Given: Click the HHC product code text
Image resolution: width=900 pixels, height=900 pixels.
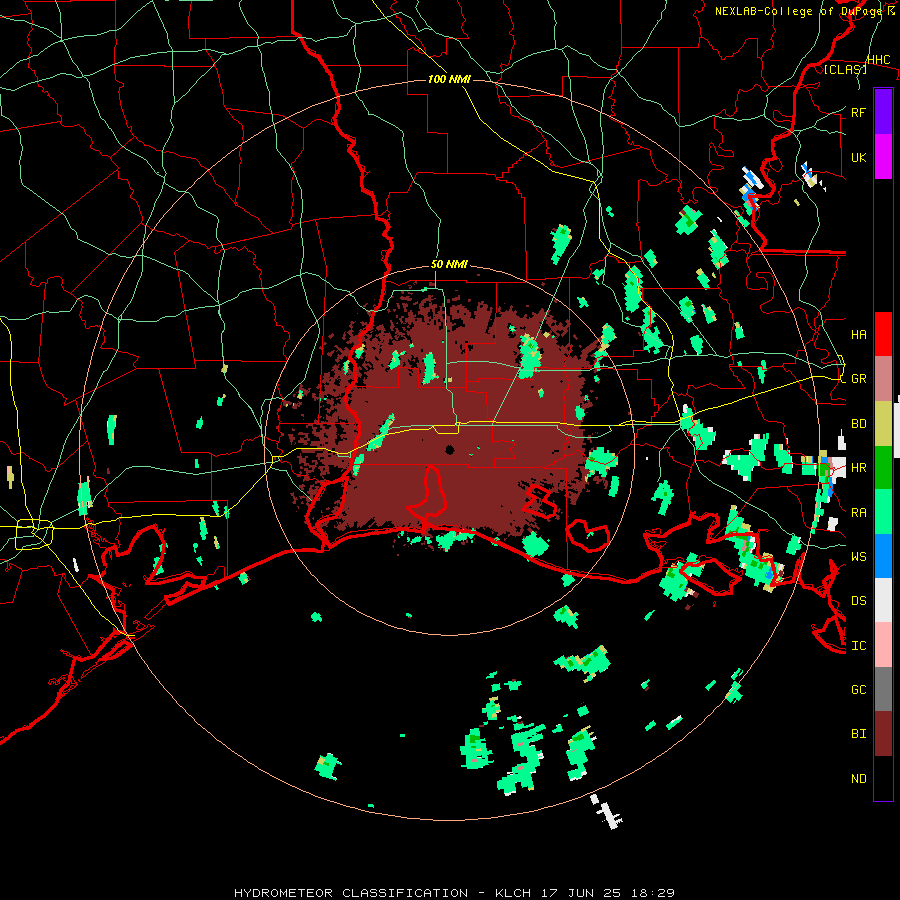Looking at the screenshot, I should click(x=878, y=60).
